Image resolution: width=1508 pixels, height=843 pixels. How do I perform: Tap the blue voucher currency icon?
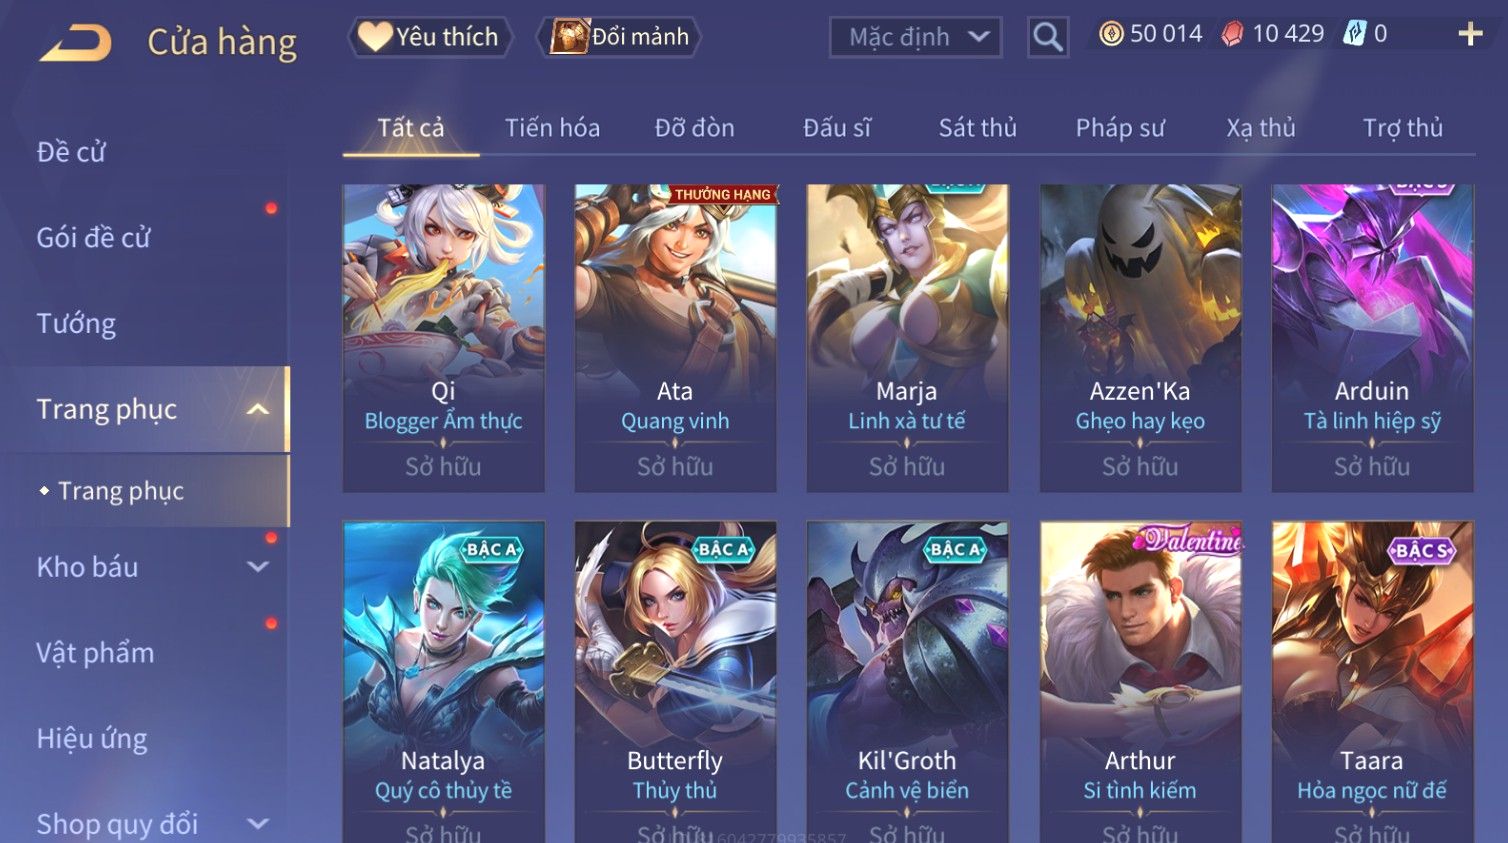coord(1354,34)
